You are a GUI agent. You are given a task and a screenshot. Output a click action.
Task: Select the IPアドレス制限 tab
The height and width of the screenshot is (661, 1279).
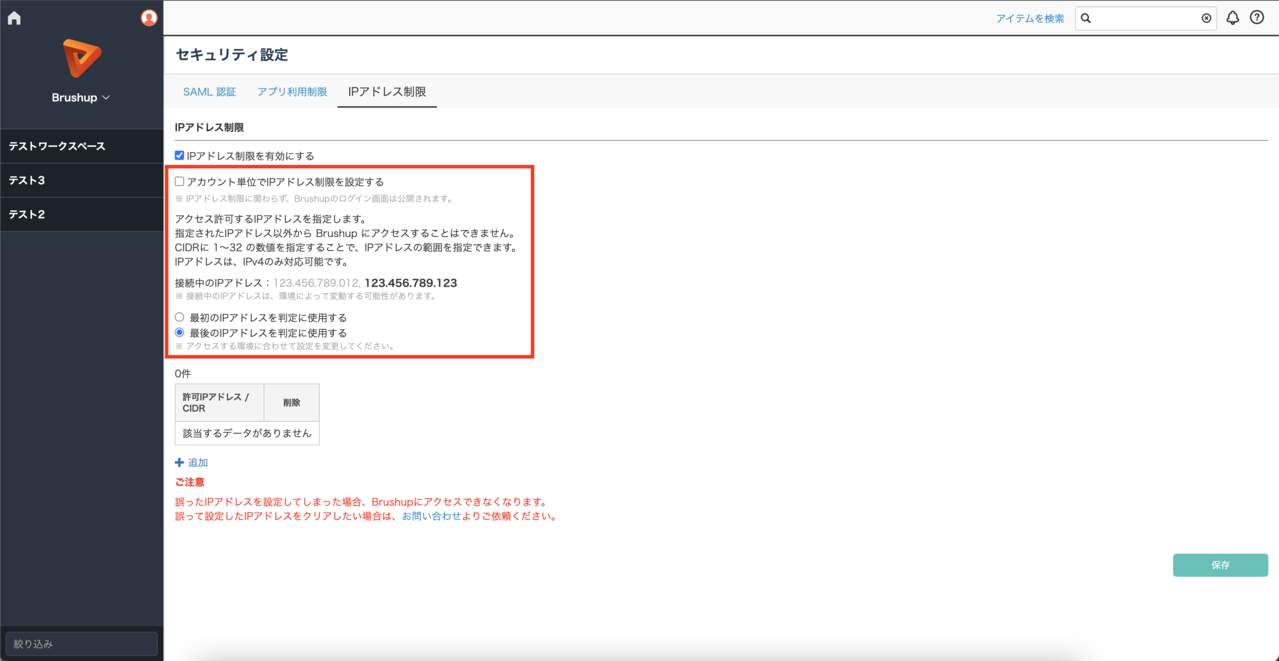coord(386,90)
